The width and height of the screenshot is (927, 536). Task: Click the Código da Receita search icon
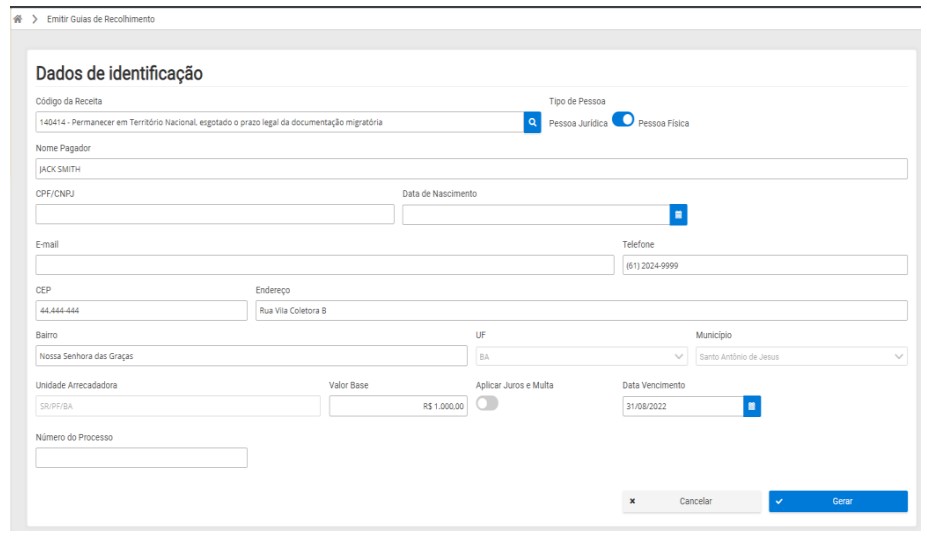[533, 122]
